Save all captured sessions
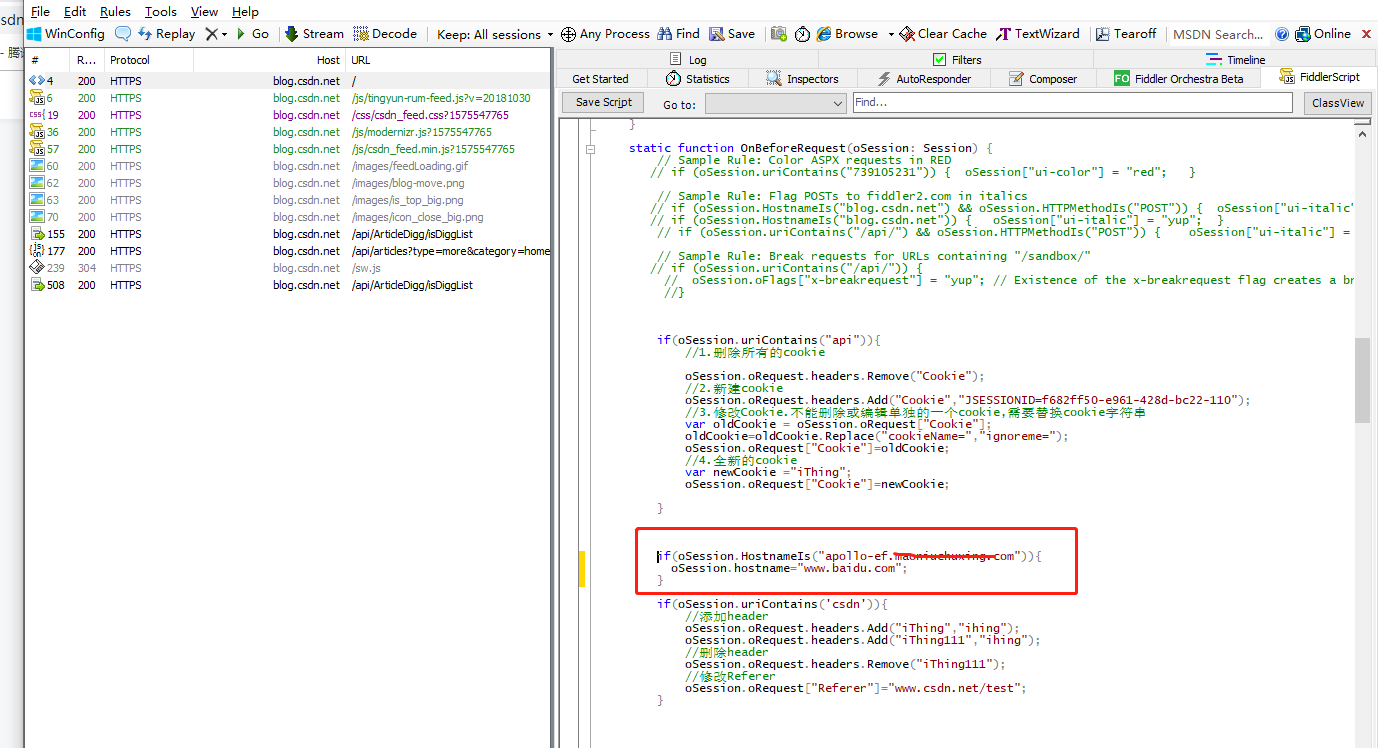 coord(731,33)
